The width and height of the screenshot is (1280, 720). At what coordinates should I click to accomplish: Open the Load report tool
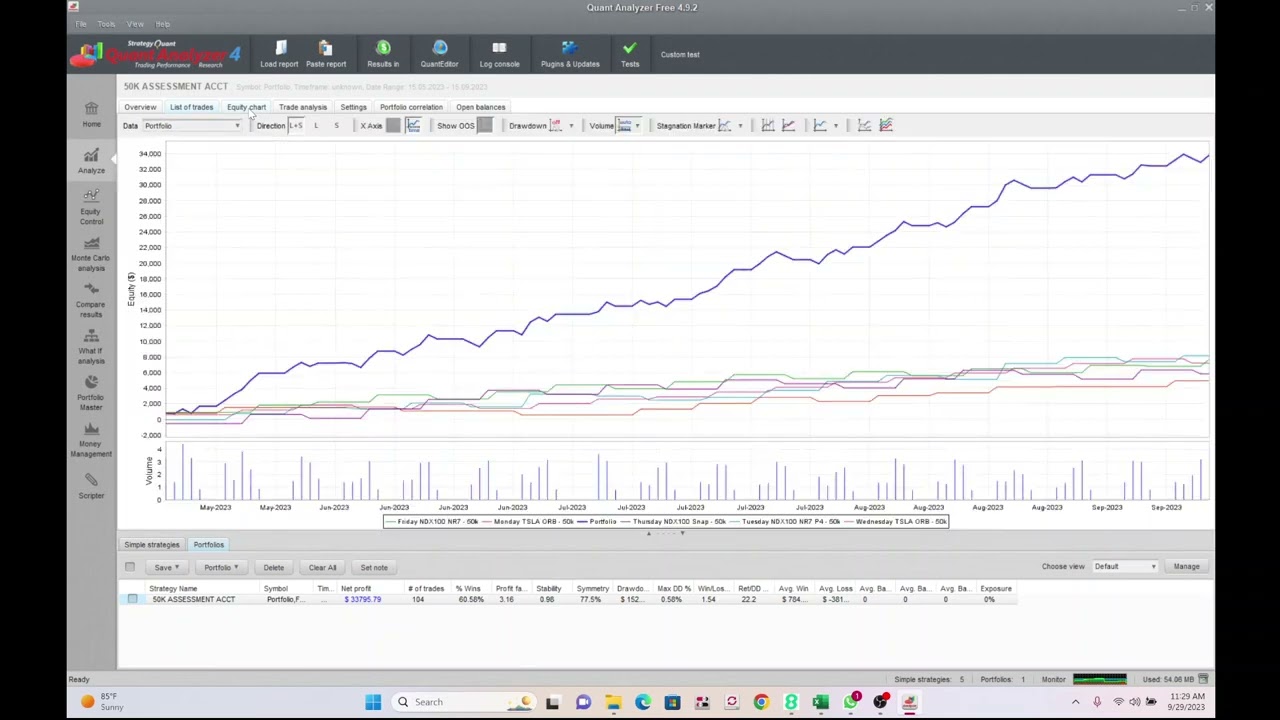(x=279, y=55)
